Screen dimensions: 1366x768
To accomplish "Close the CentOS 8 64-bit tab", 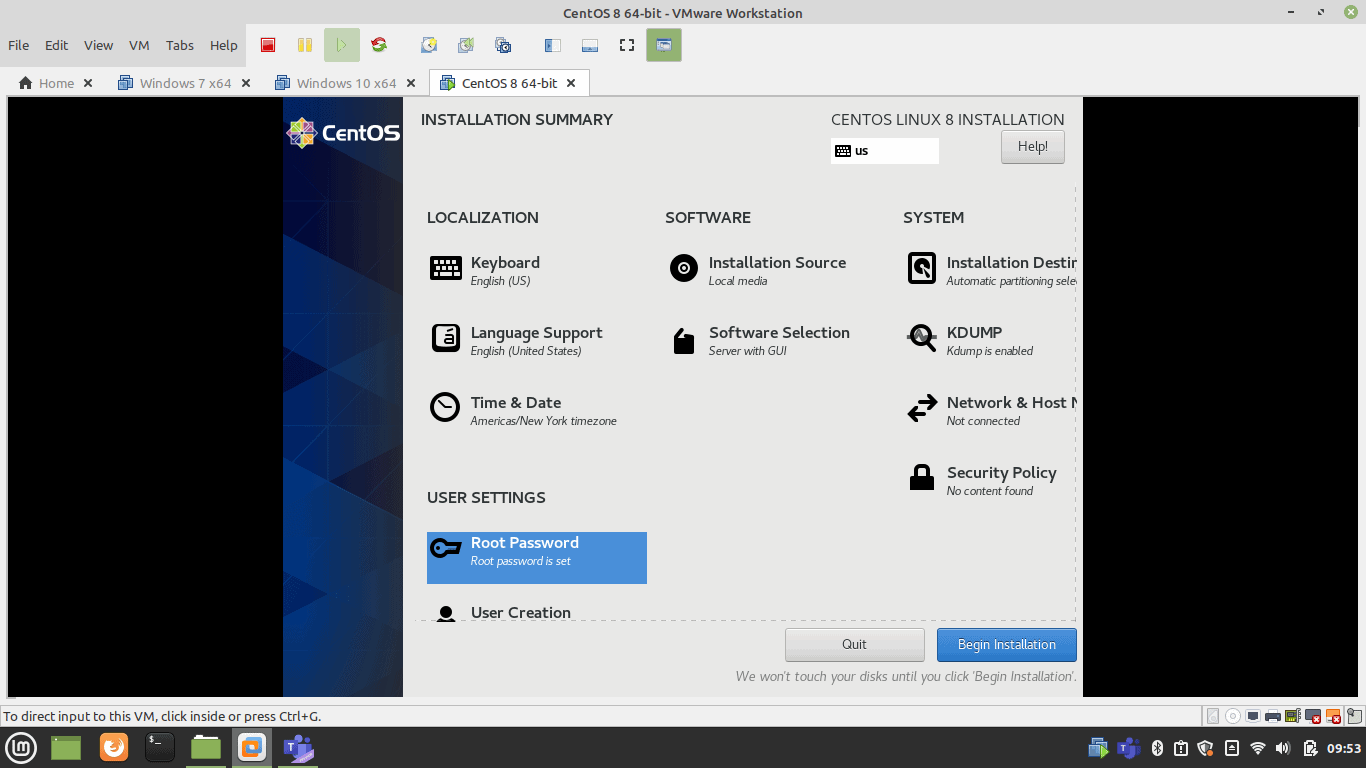I will click(571, 83).
